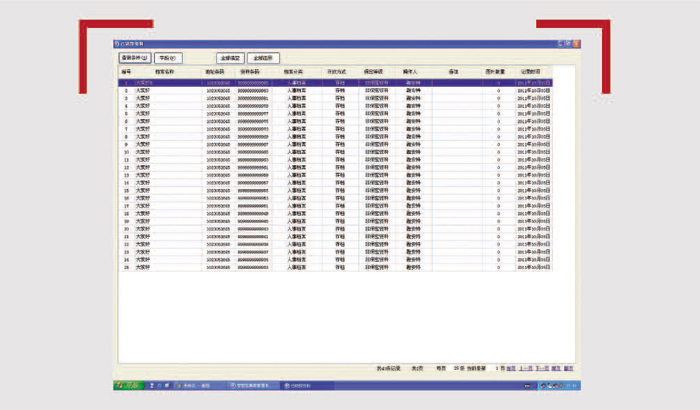700x410 pixels.
Task: Sort by the 记录时间 column header
Action: (x=533, y=72)
